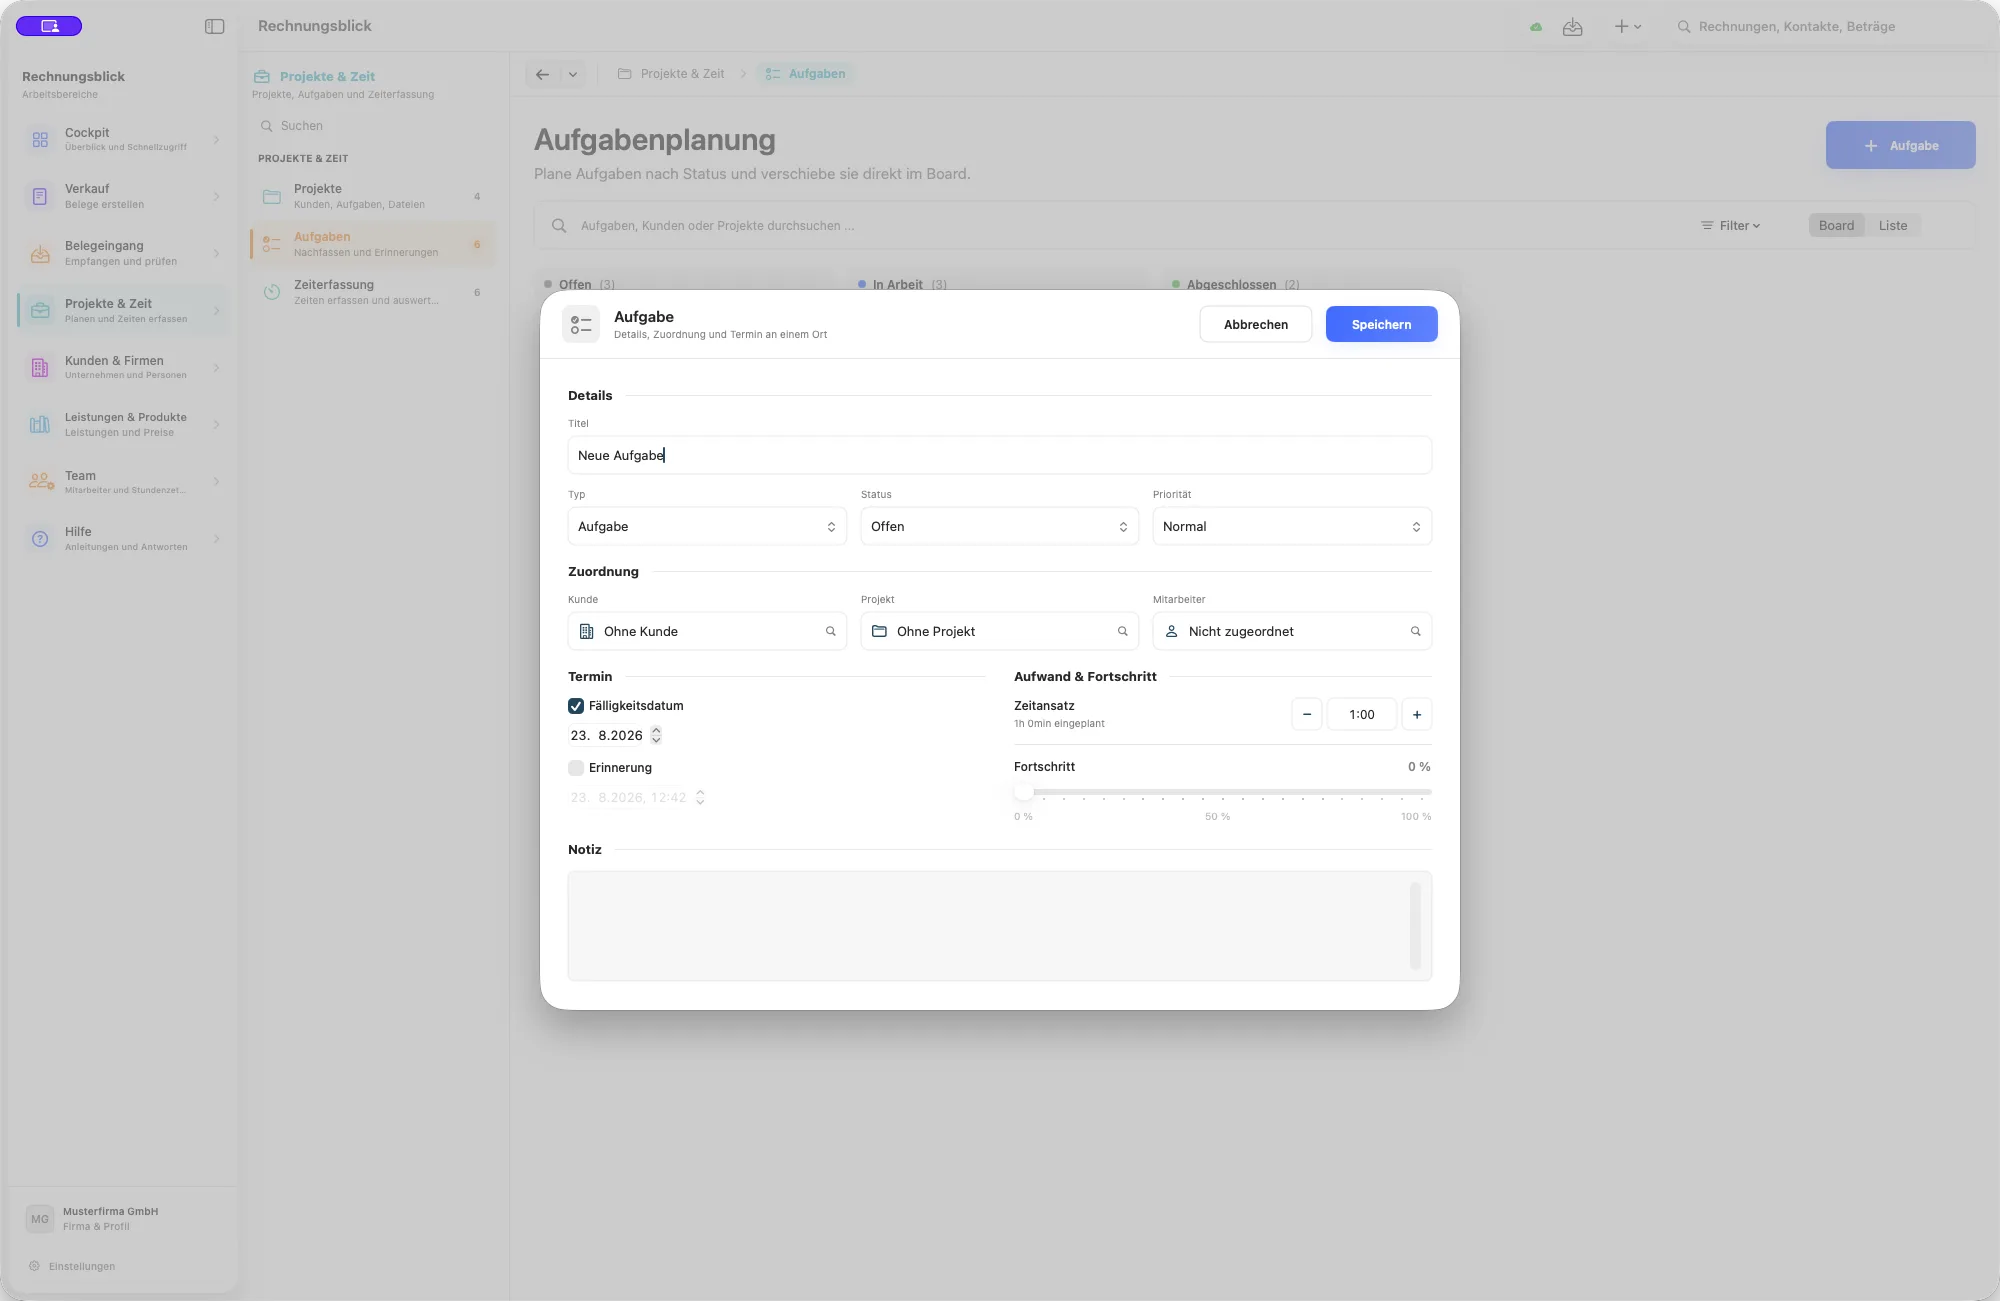Click the Abbrechen button

coord(1256,324)
